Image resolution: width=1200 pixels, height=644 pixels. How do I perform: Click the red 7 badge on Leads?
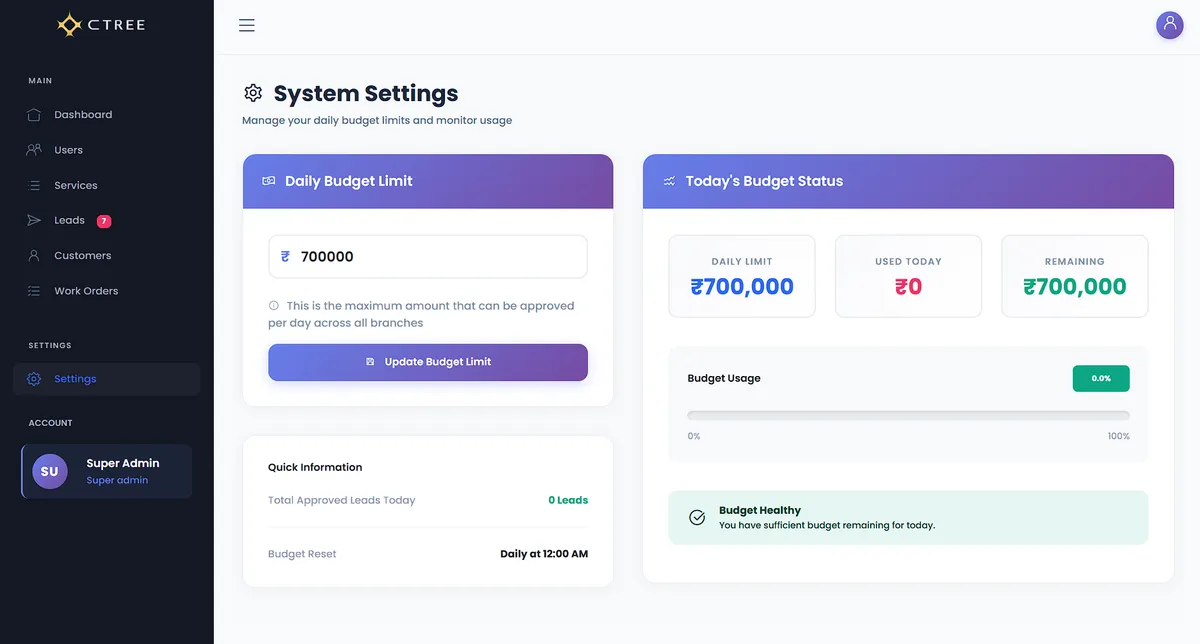(104, 220)
